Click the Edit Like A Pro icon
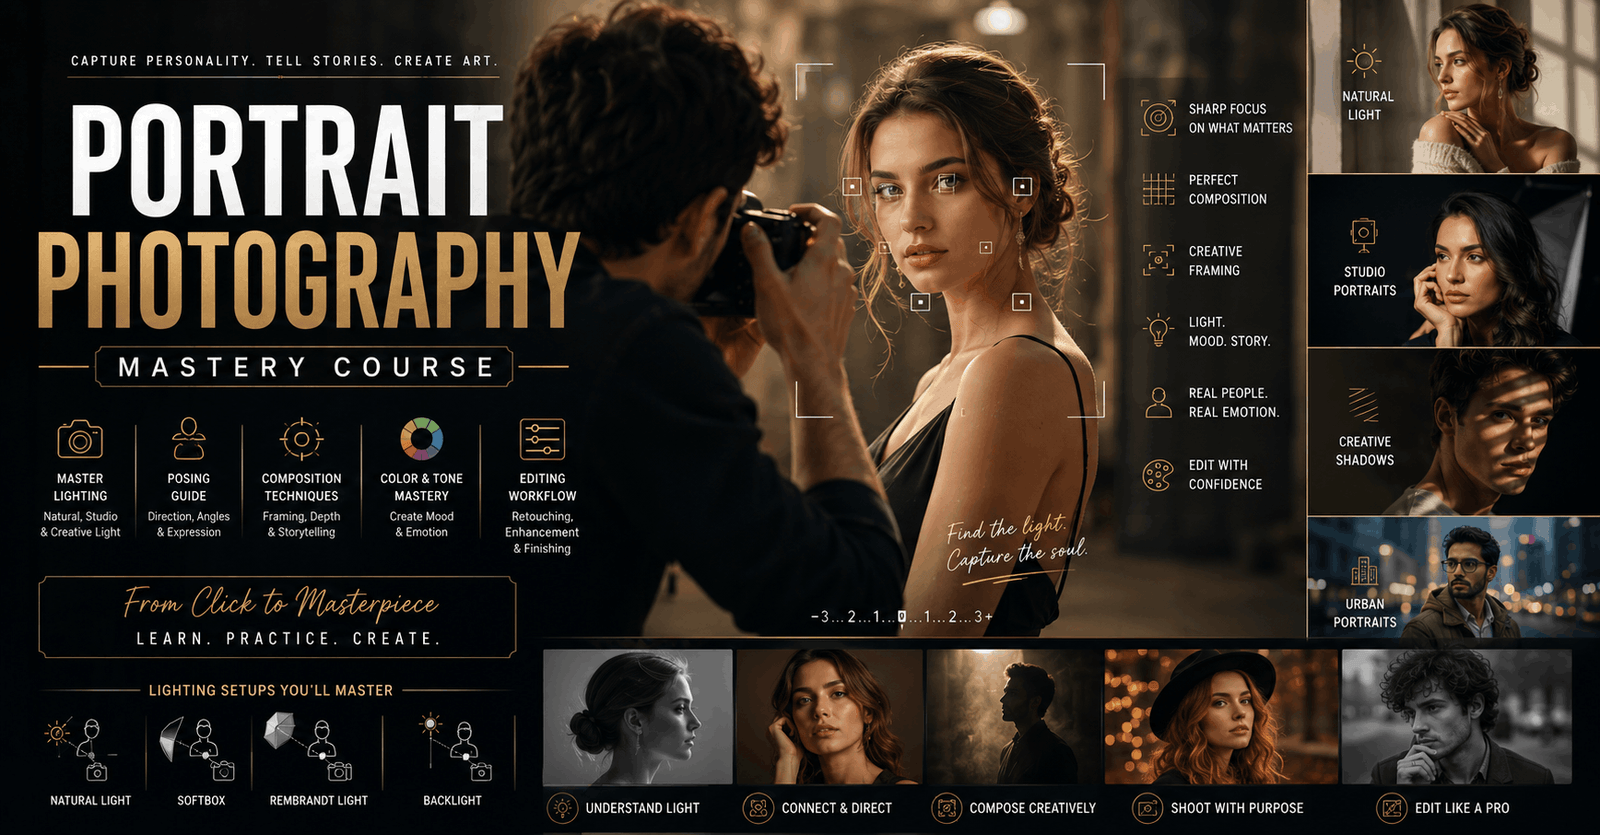Viewport: 1600px width, 835px height. point(1391,808)
